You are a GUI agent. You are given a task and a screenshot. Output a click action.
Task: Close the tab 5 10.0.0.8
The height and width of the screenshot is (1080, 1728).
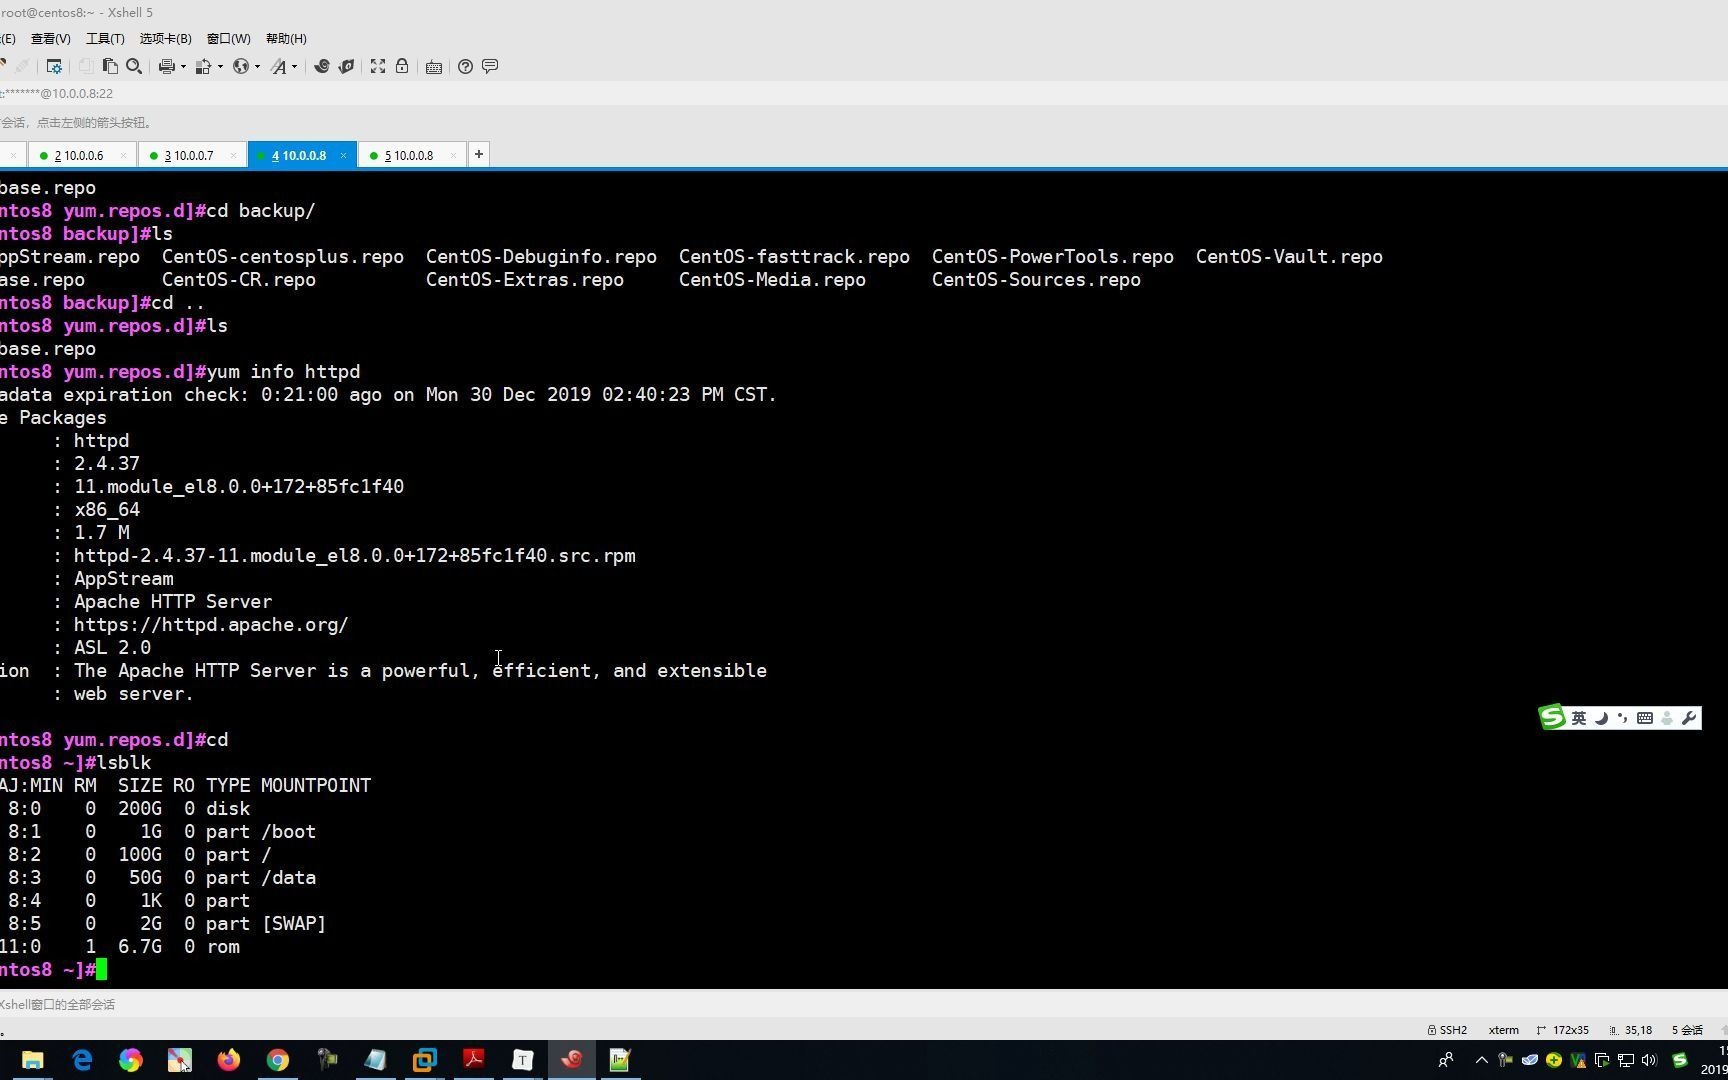tap(453, 156)
